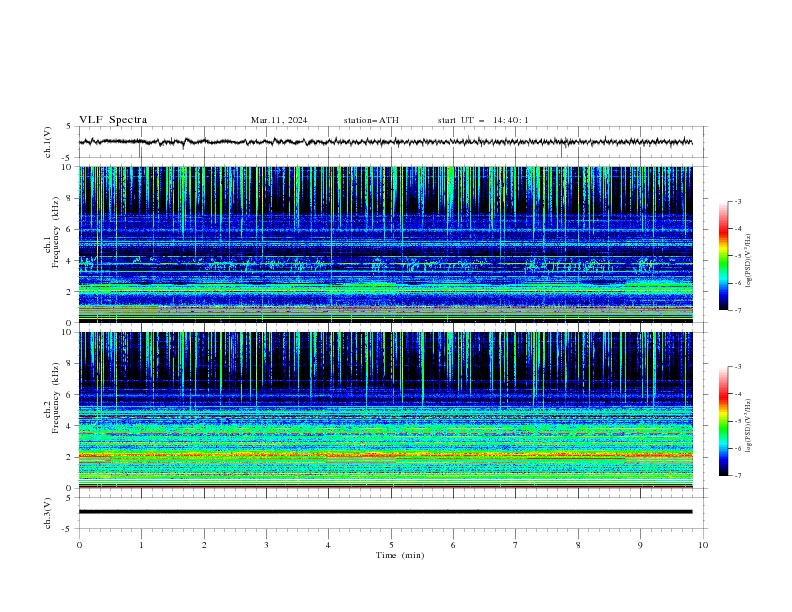Click the date 'Mar.11, 2024' text
The height and width of the screenshot is (612, 792).
click(279, 120)
